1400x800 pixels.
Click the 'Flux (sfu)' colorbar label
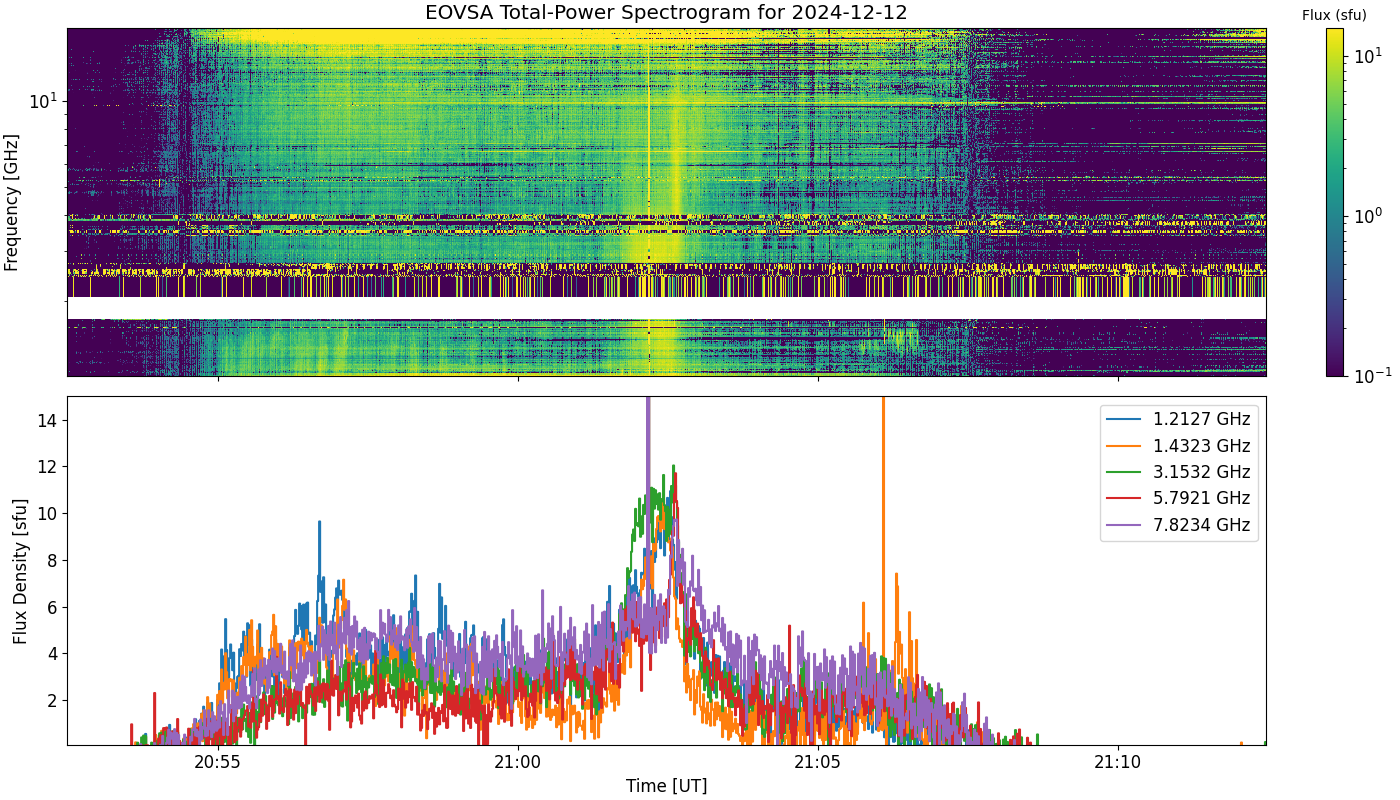click(x=1334, y=15)
